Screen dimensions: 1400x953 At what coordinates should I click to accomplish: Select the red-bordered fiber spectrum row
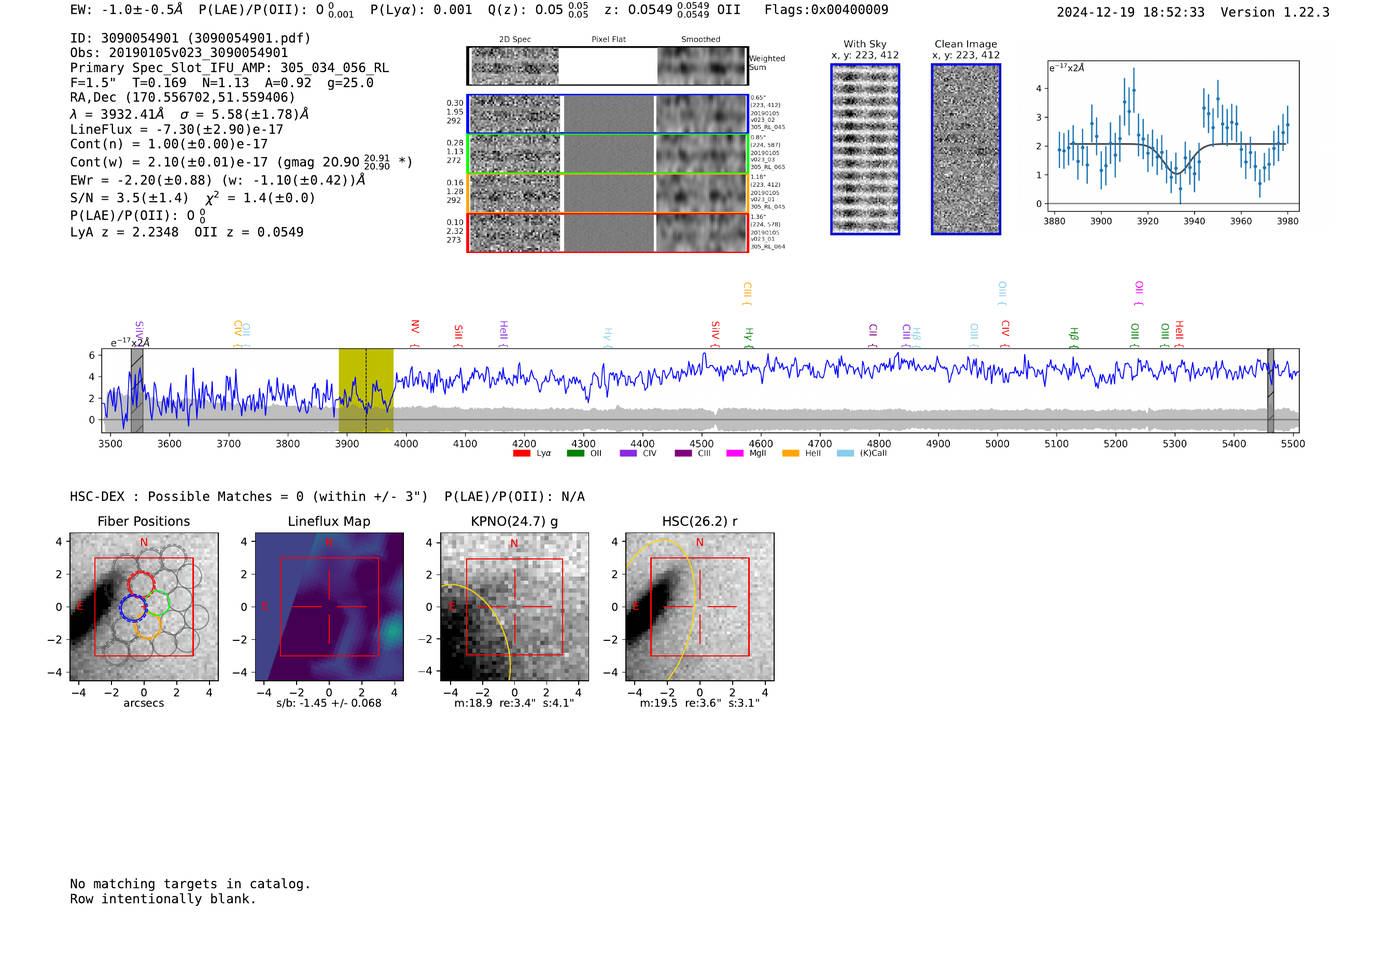[607, 232]
